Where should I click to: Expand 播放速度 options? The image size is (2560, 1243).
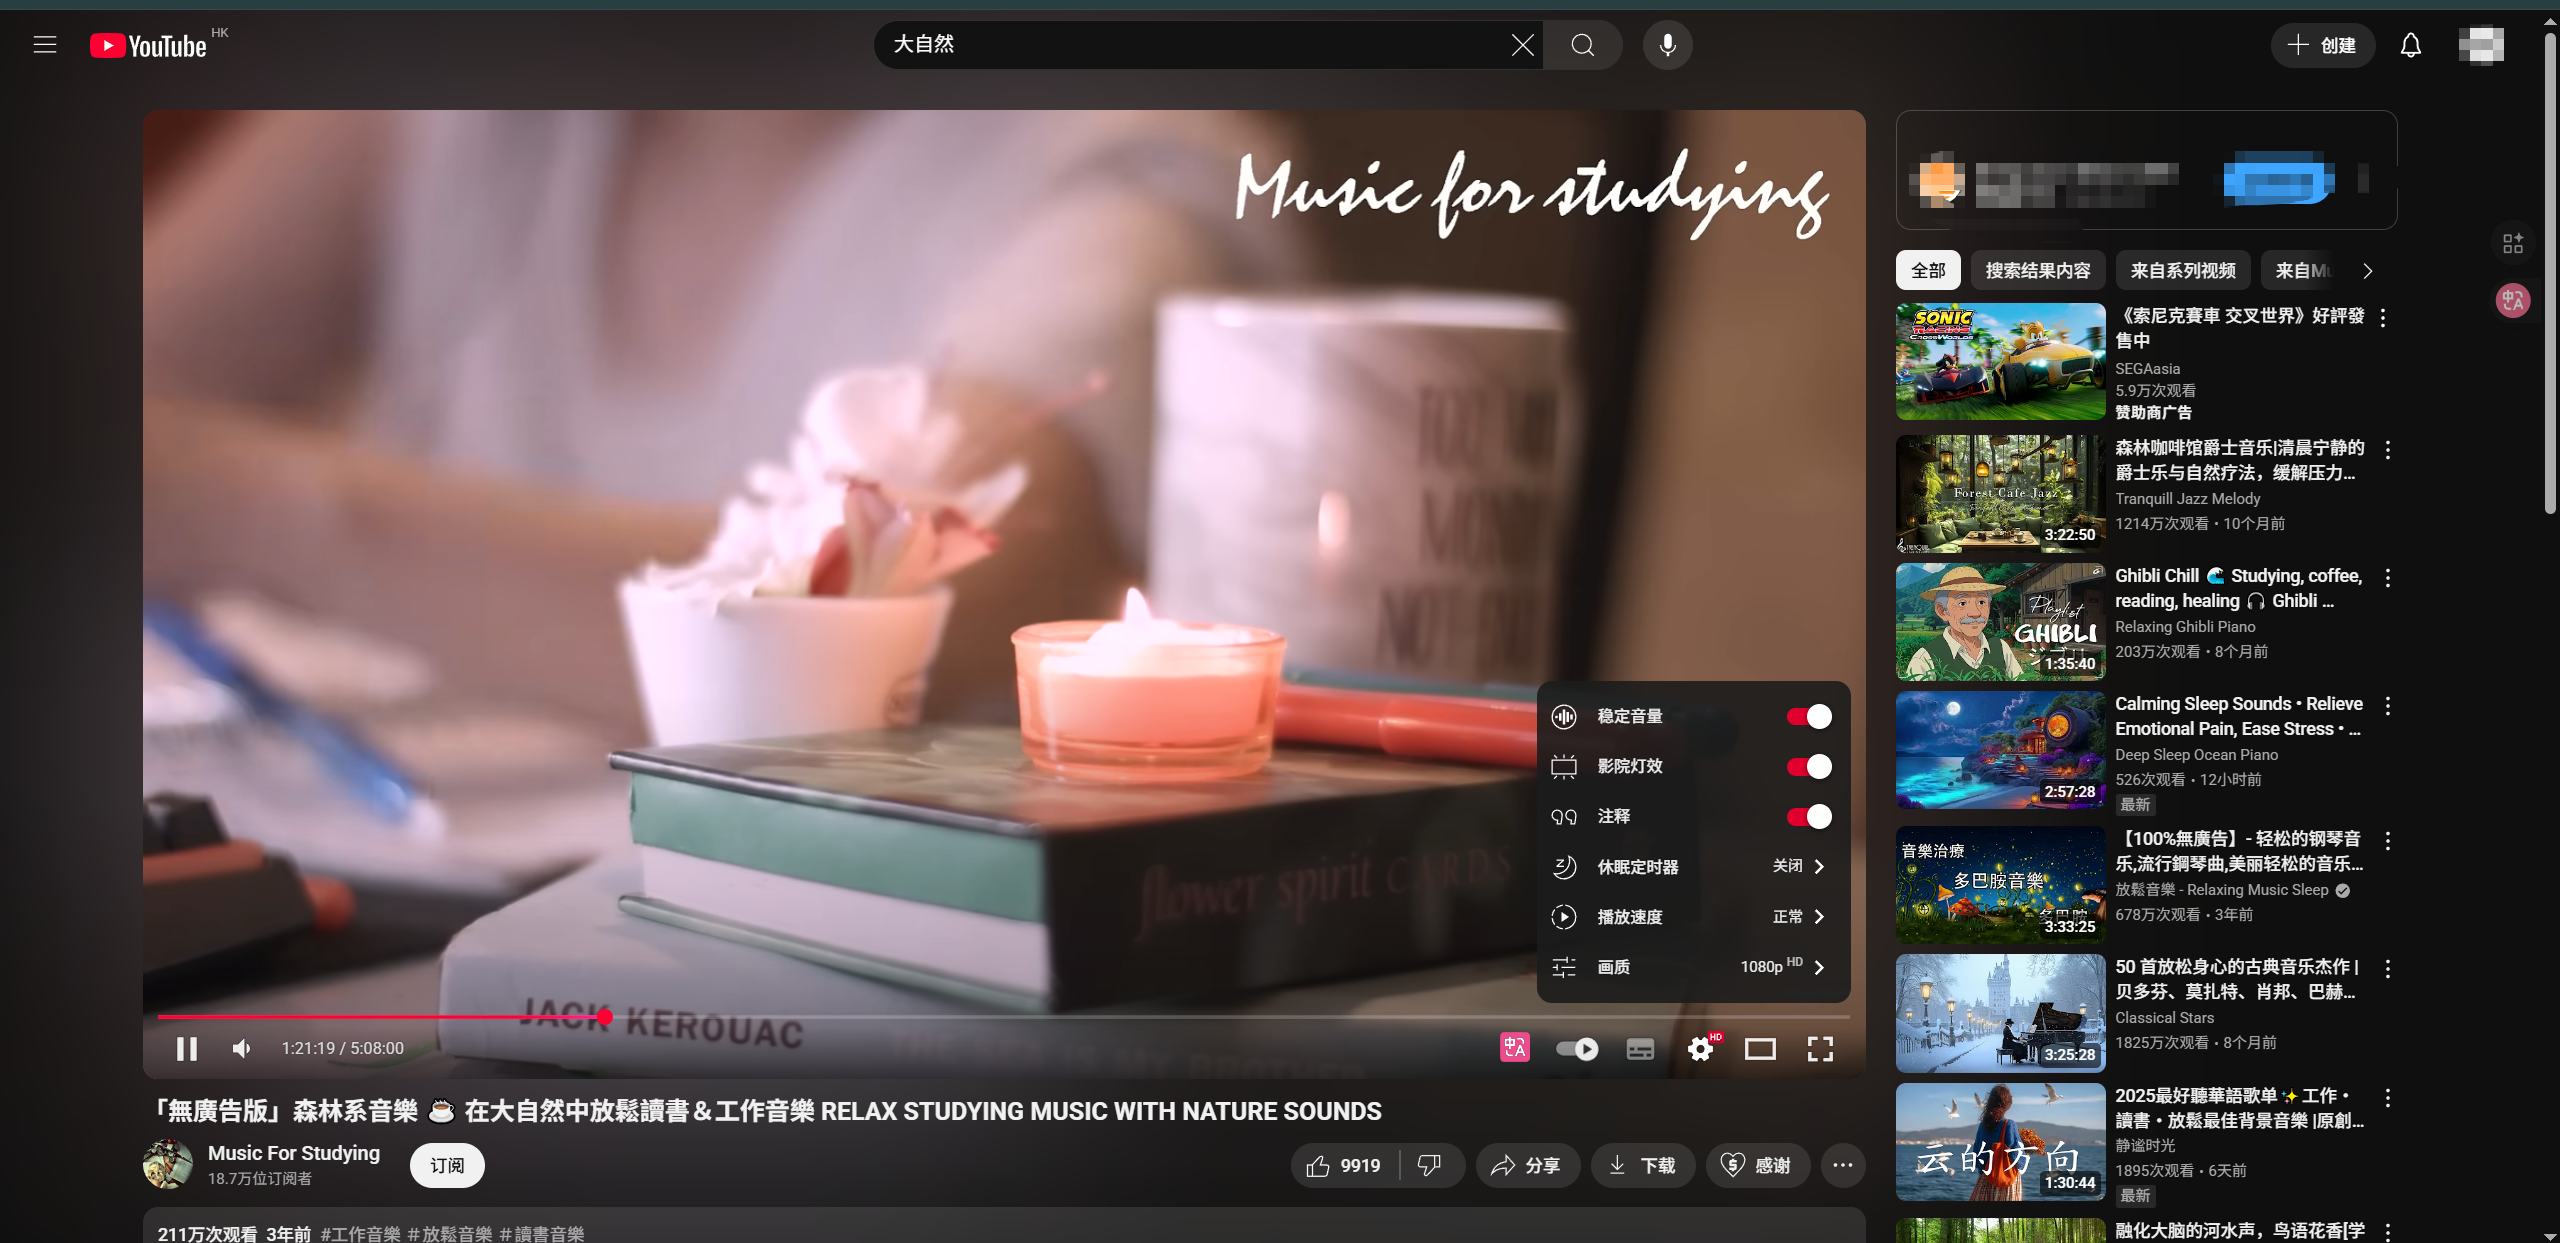1692,916
